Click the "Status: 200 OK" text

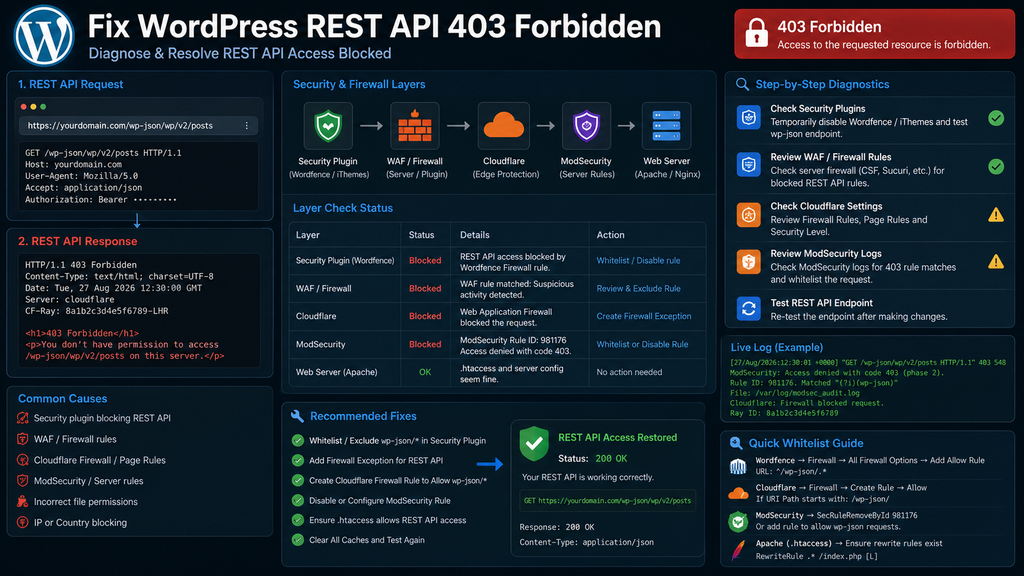(x=592, y=458)
